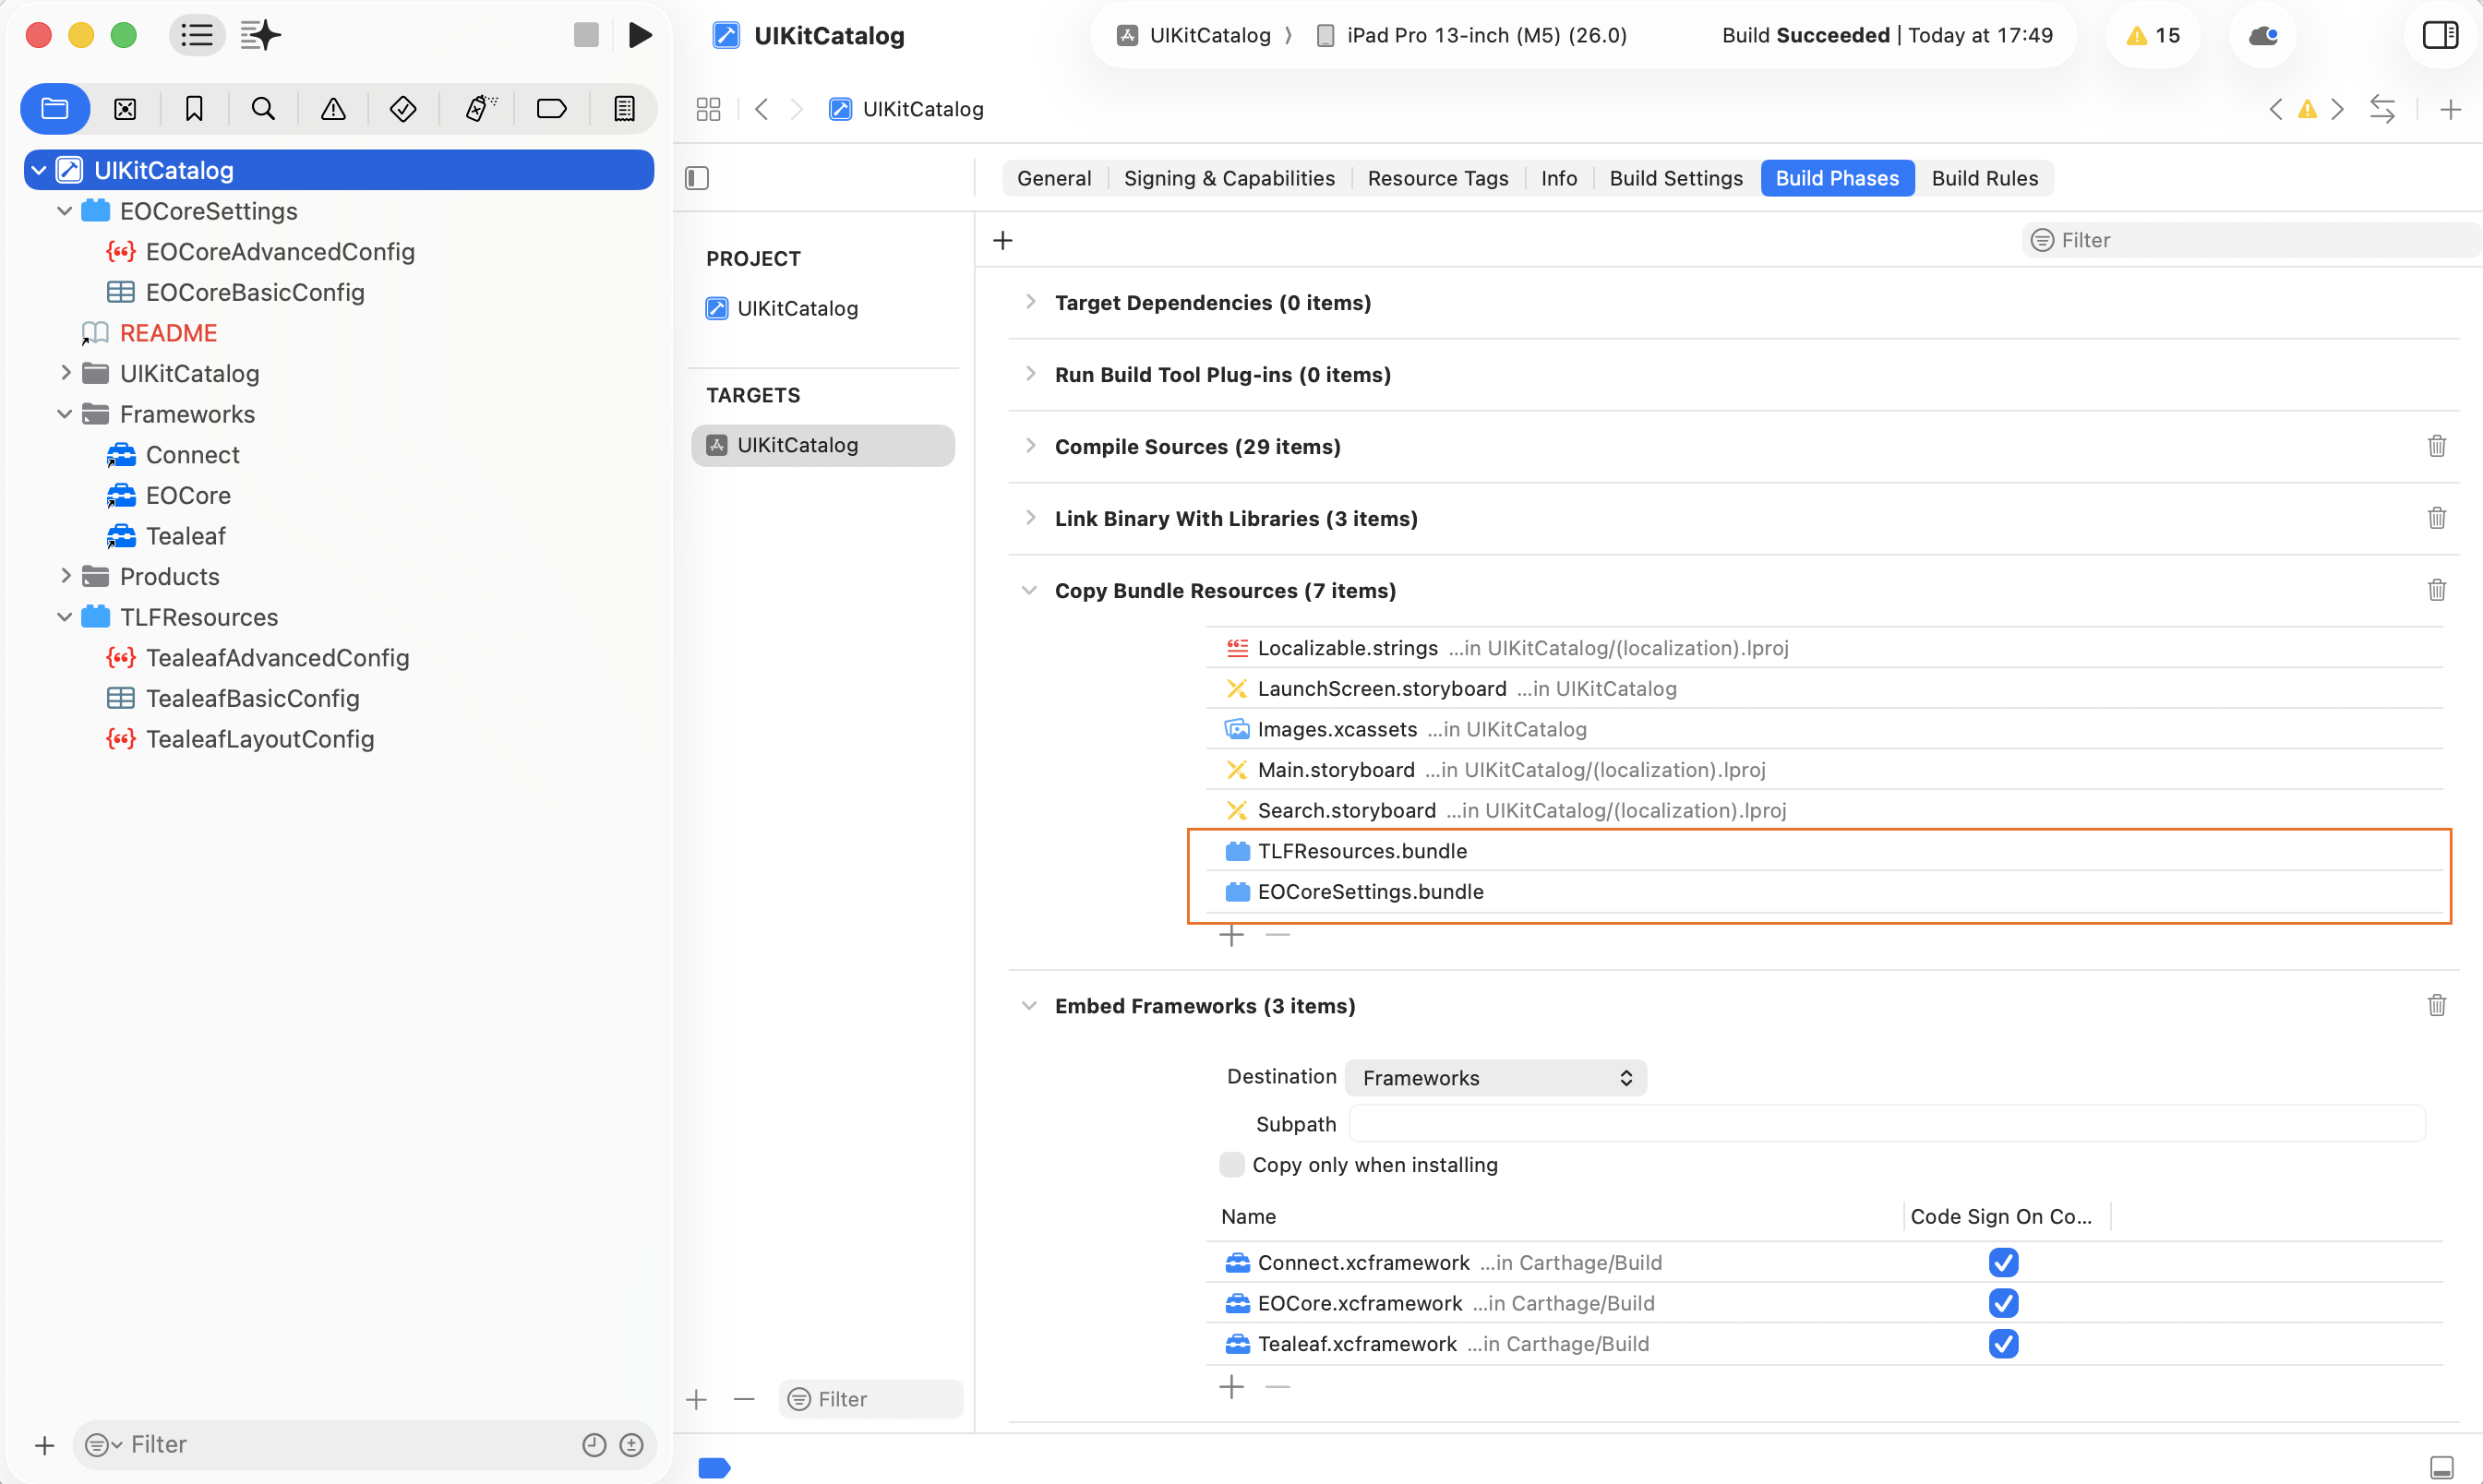Switch to the General tab

click(x=1054, y=178)
